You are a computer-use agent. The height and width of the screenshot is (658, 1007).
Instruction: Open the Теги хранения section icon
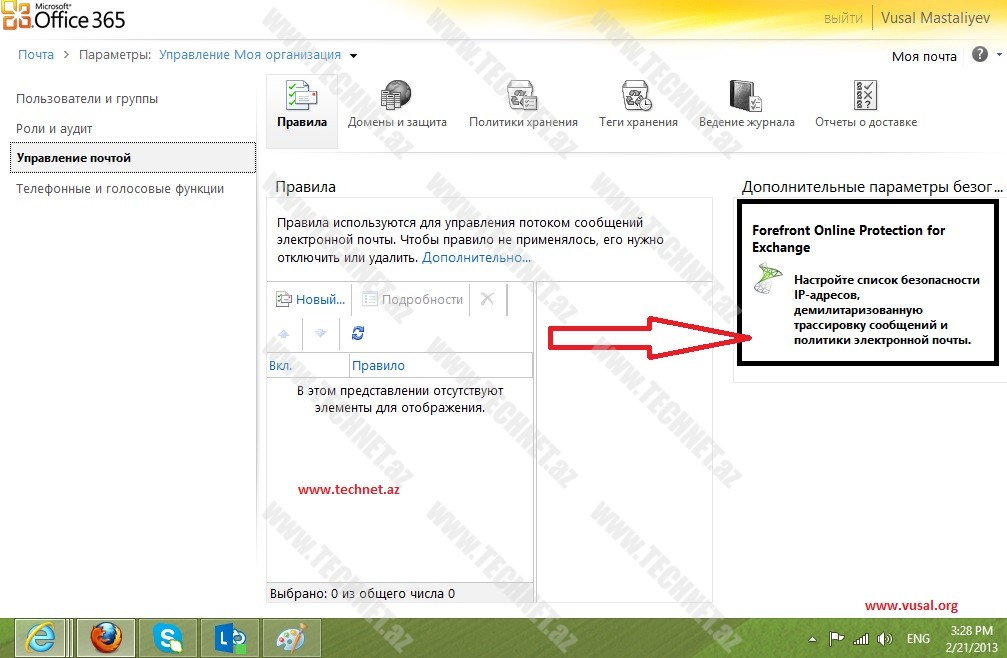coord(637,97)
